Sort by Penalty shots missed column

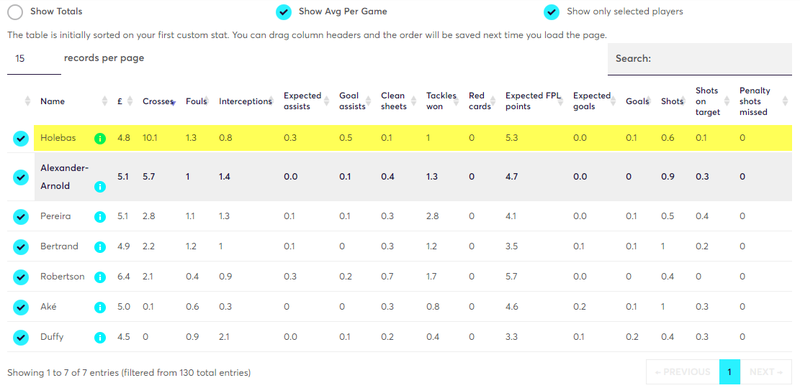click(755, 101)
